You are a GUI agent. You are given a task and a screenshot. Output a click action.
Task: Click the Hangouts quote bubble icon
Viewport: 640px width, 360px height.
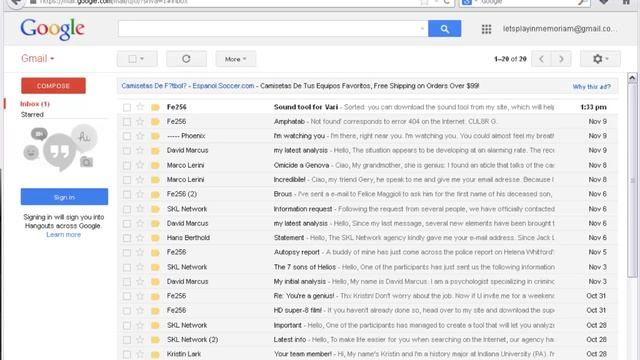(59, 151)
